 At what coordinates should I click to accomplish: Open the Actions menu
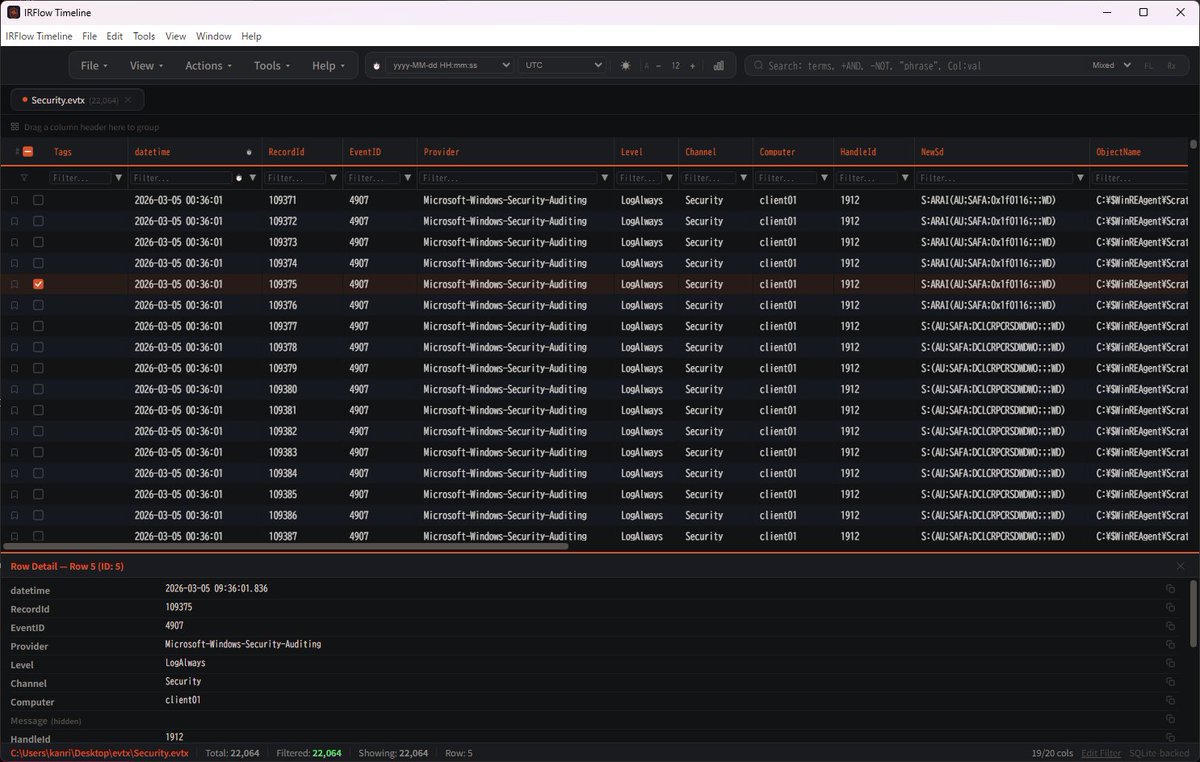[206, 65]
